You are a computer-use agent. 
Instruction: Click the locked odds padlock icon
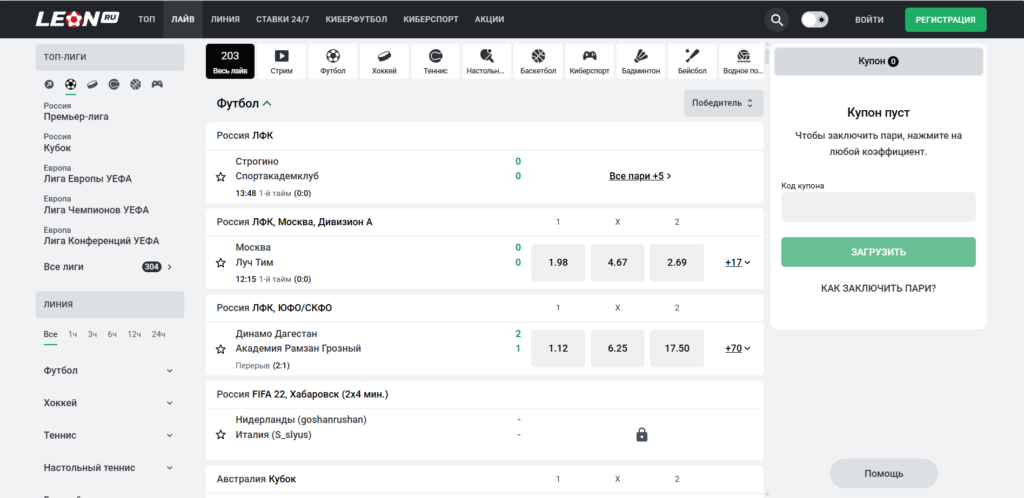[x=641, y=435]
